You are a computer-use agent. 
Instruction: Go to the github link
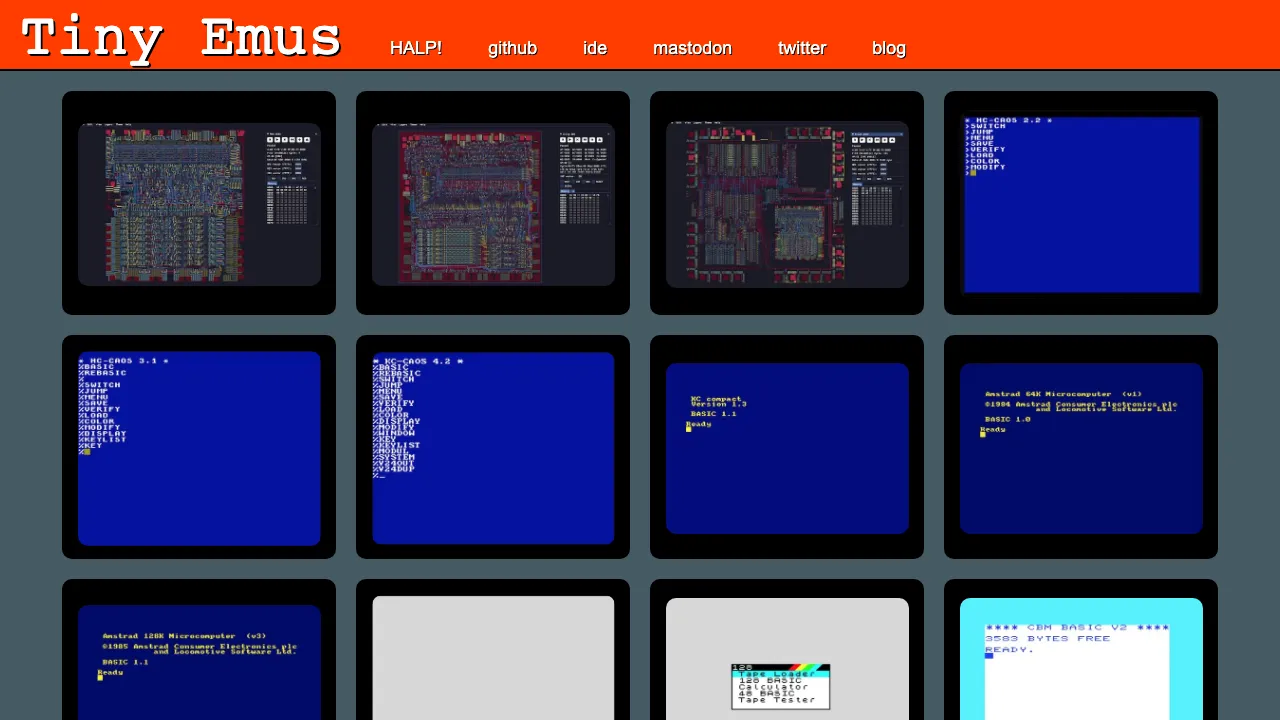tap(512, 48)
